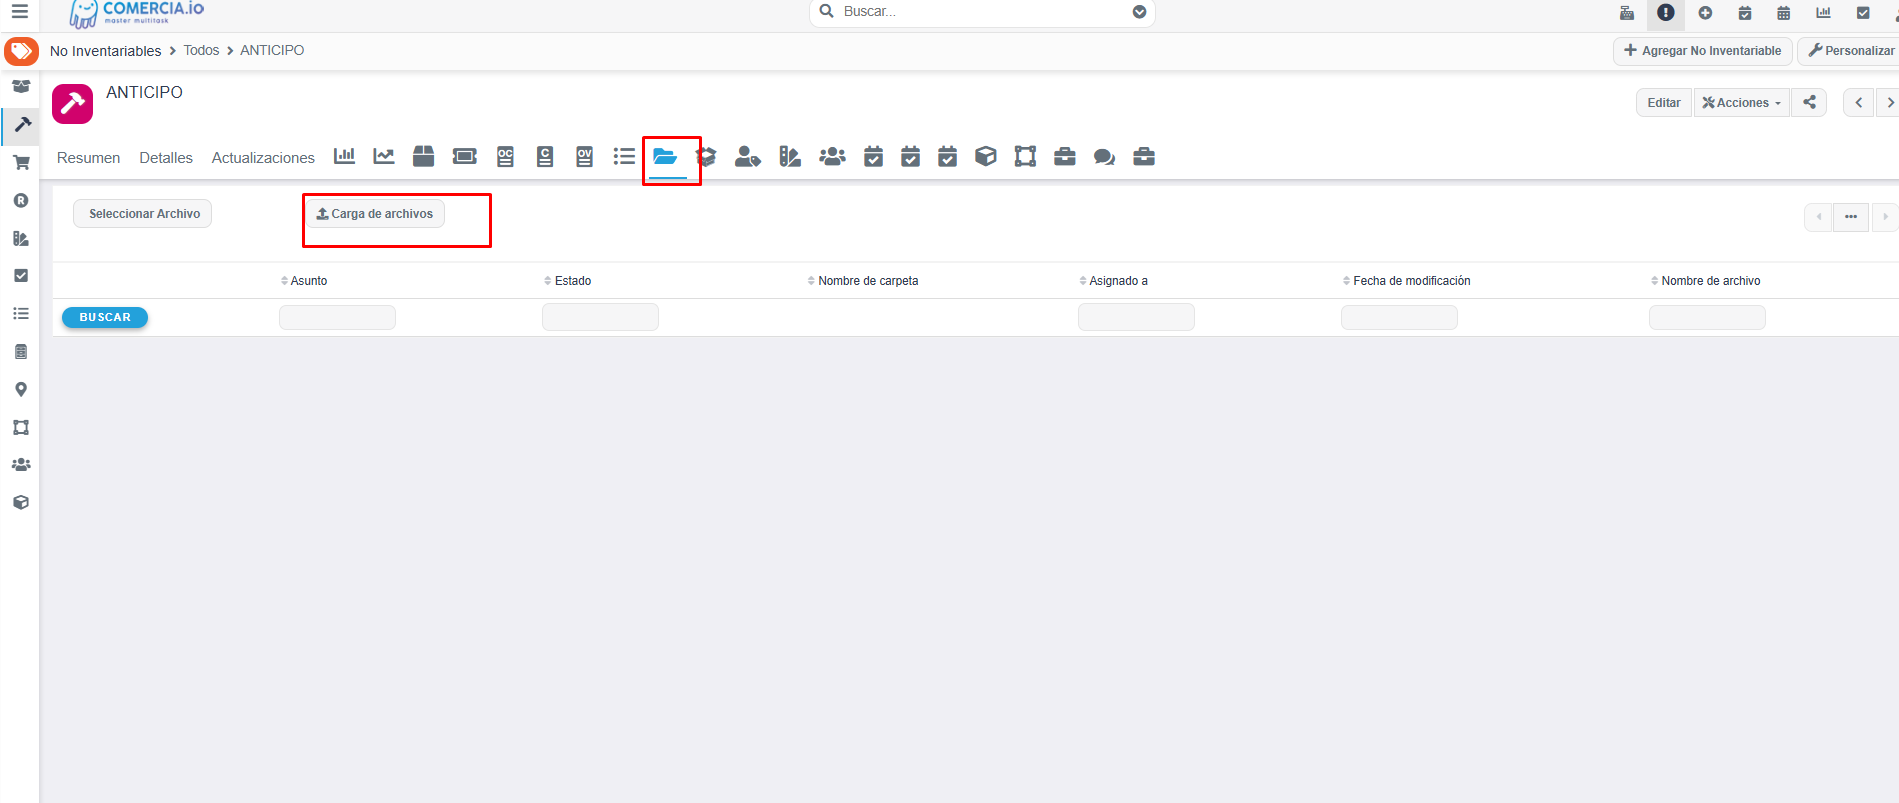Click the Todos breadcrumb link
1899x803 pixels.
201,50
